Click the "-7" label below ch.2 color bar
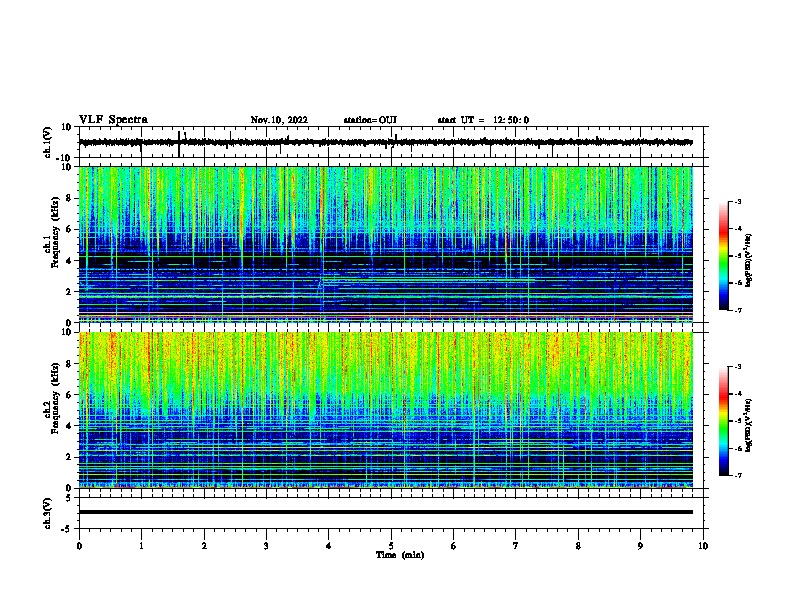Image resolution: width=792 pixels, height=612 pixels. (737, 475)
